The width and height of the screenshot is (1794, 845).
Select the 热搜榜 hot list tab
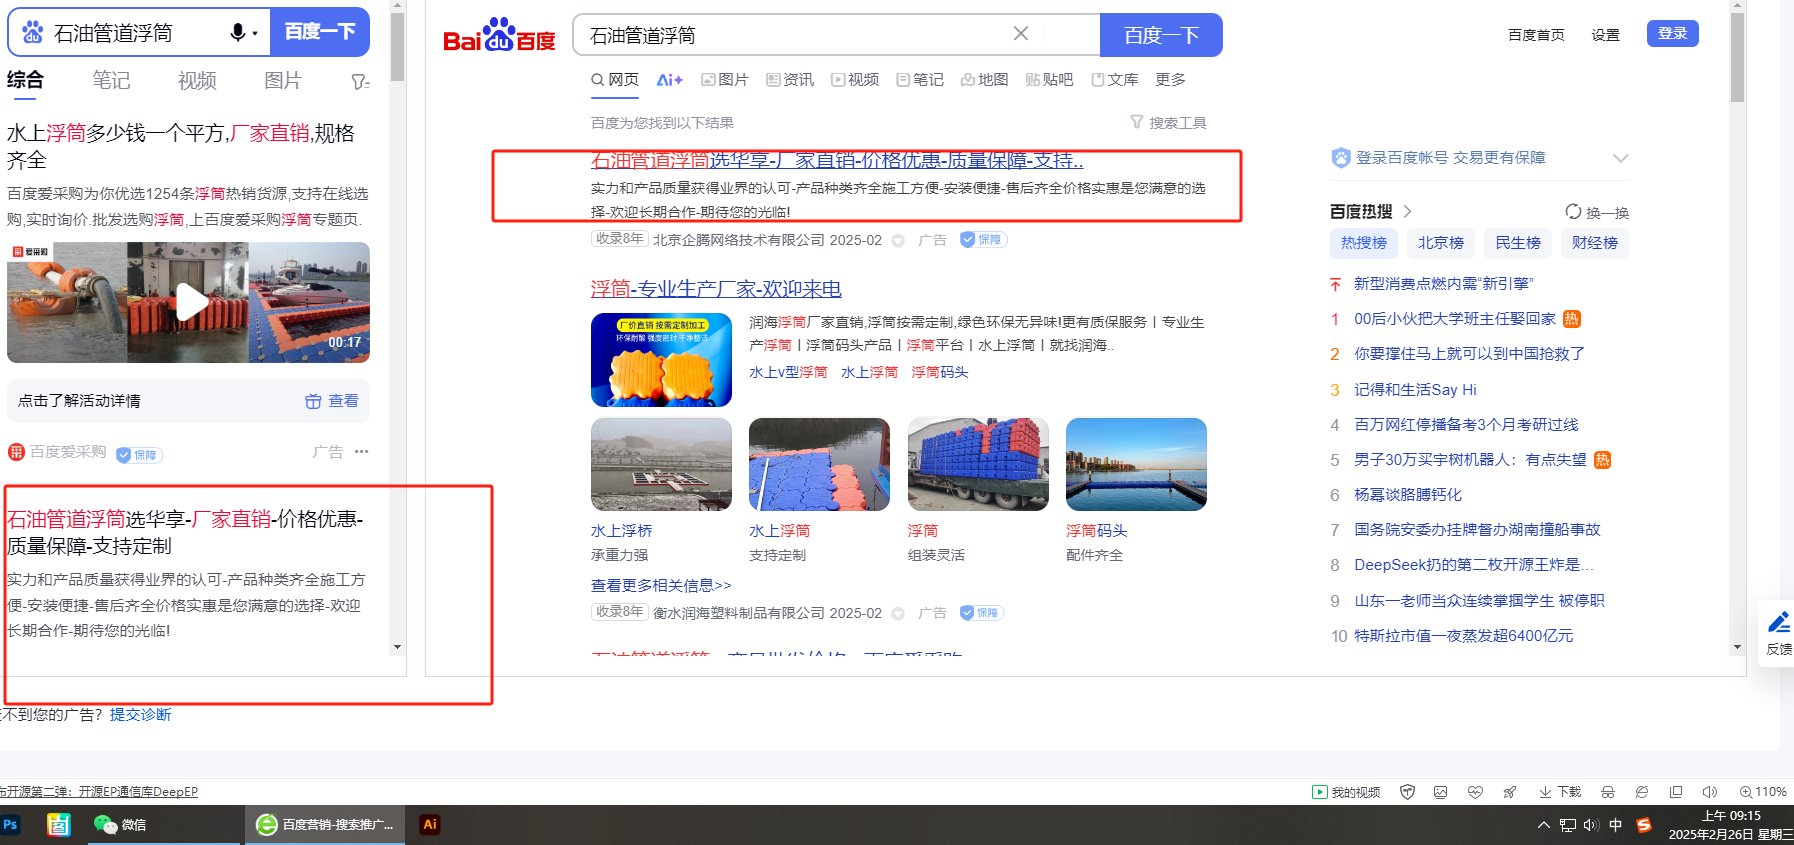pyautogui.click(x=1364, y=243)
